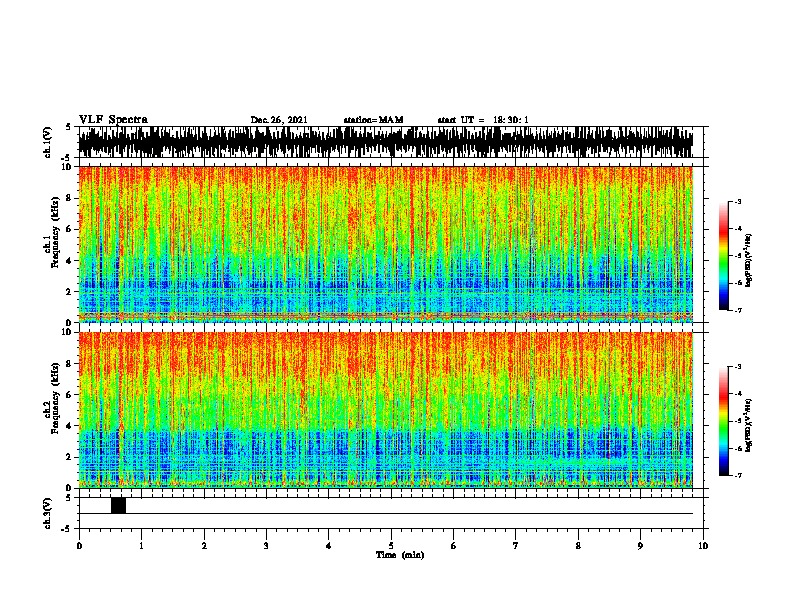Click the date label 'Dec. 26, 2021'
Image resolution: width=792 pixels, height=612 pixels.
point(279,120)
